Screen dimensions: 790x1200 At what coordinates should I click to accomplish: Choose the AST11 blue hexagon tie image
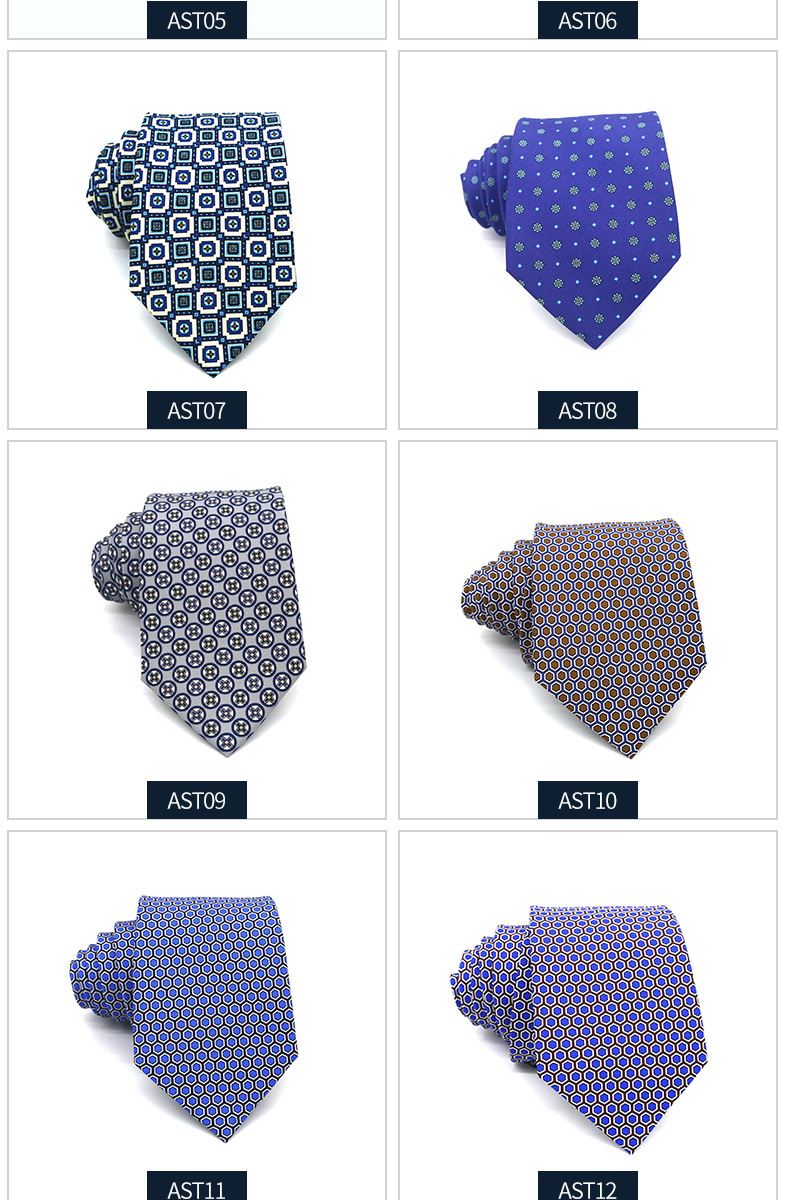tap(185, 1018)
